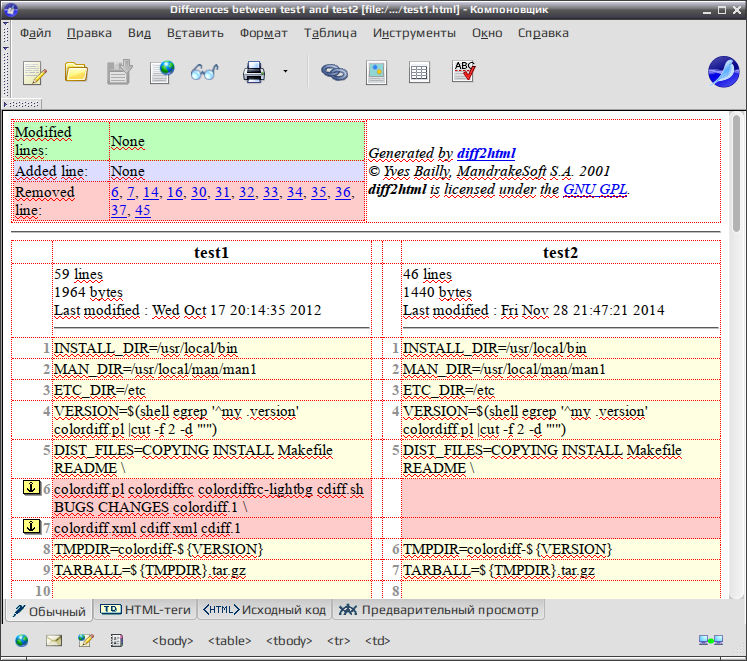
Task: Select the <tbody> tag in status bar
Action: point(289,641)
